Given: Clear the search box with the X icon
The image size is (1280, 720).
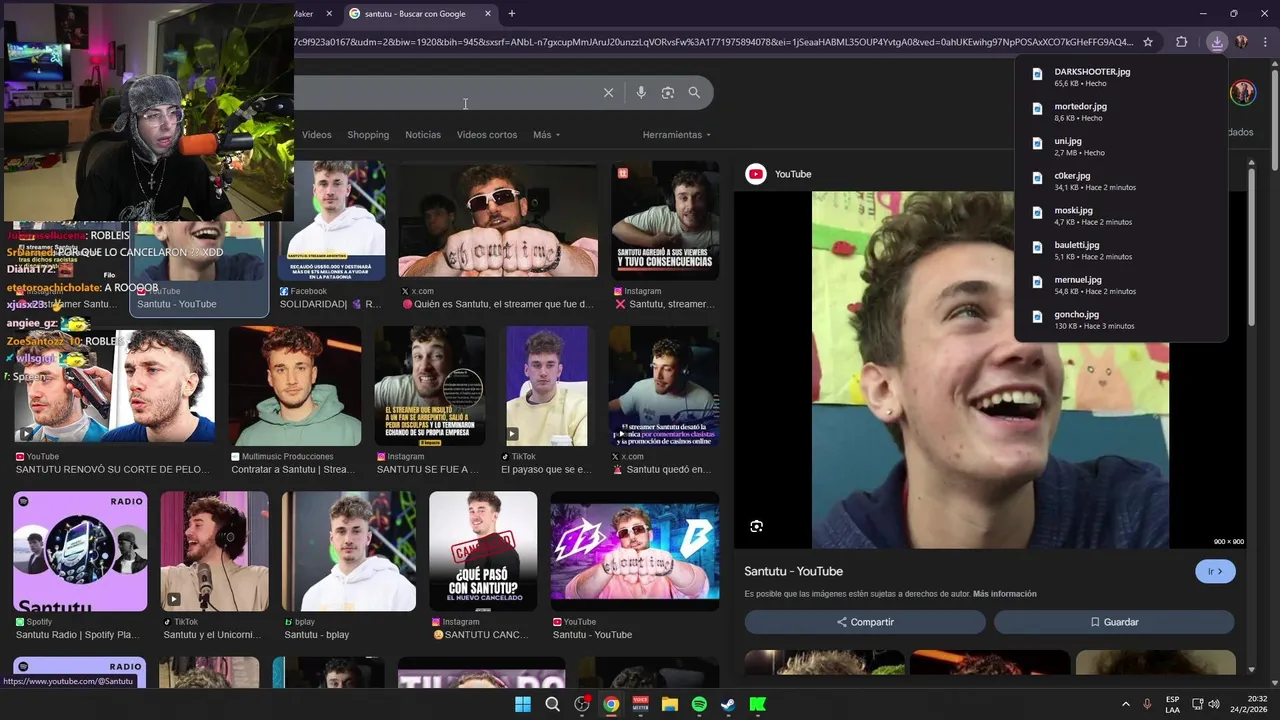Looking at the screenshot, I should coord(608,93).
